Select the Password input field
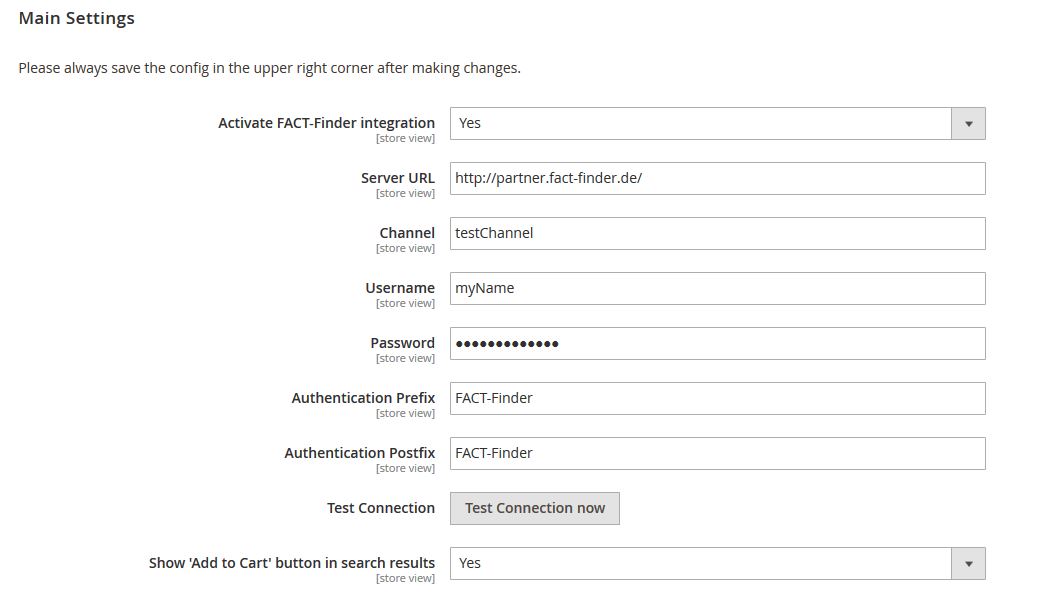Image resolution: width=1038 pixels, height=602 pixels. click(x=718, y=344)
